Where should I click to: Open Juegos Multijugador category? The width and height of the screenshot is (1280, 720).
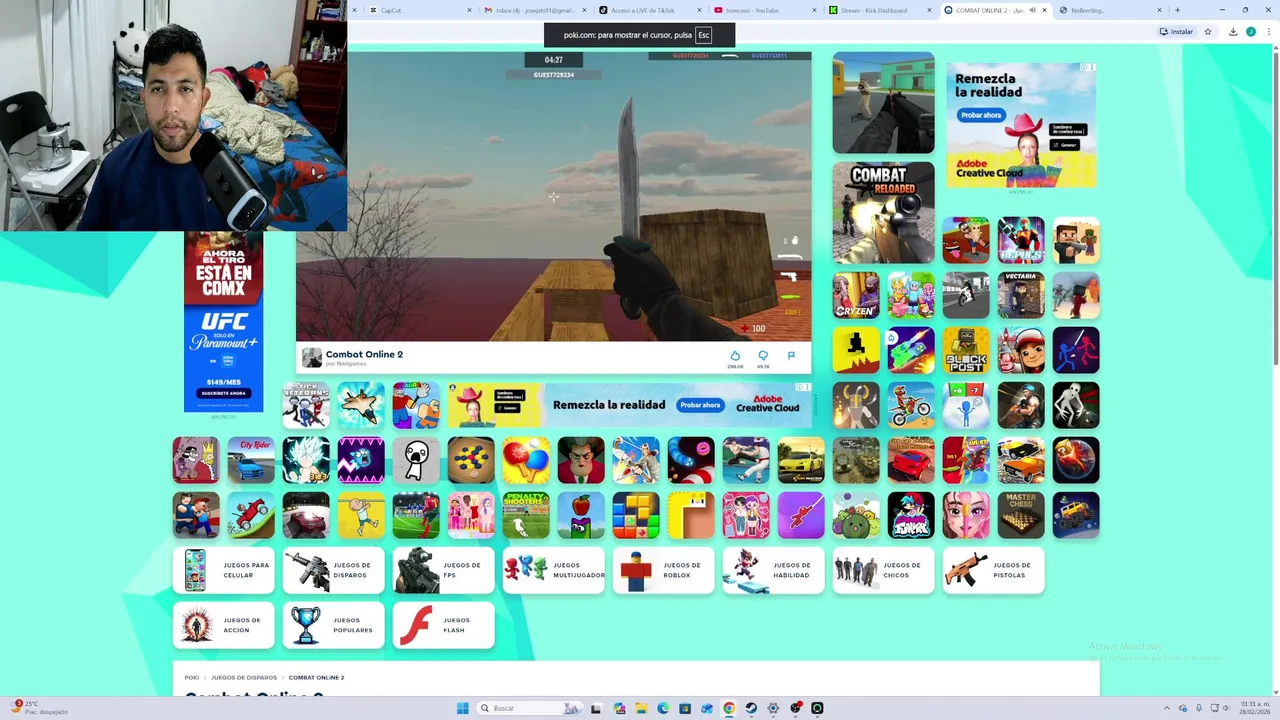554,570
